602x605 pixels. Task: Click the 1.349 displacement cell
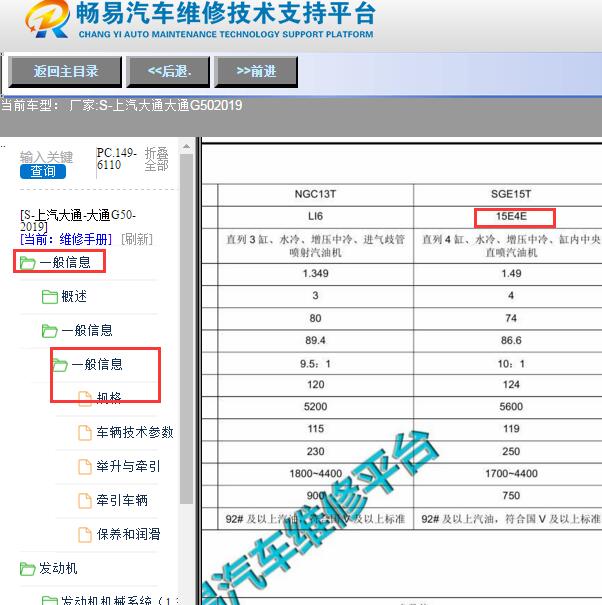315,274
